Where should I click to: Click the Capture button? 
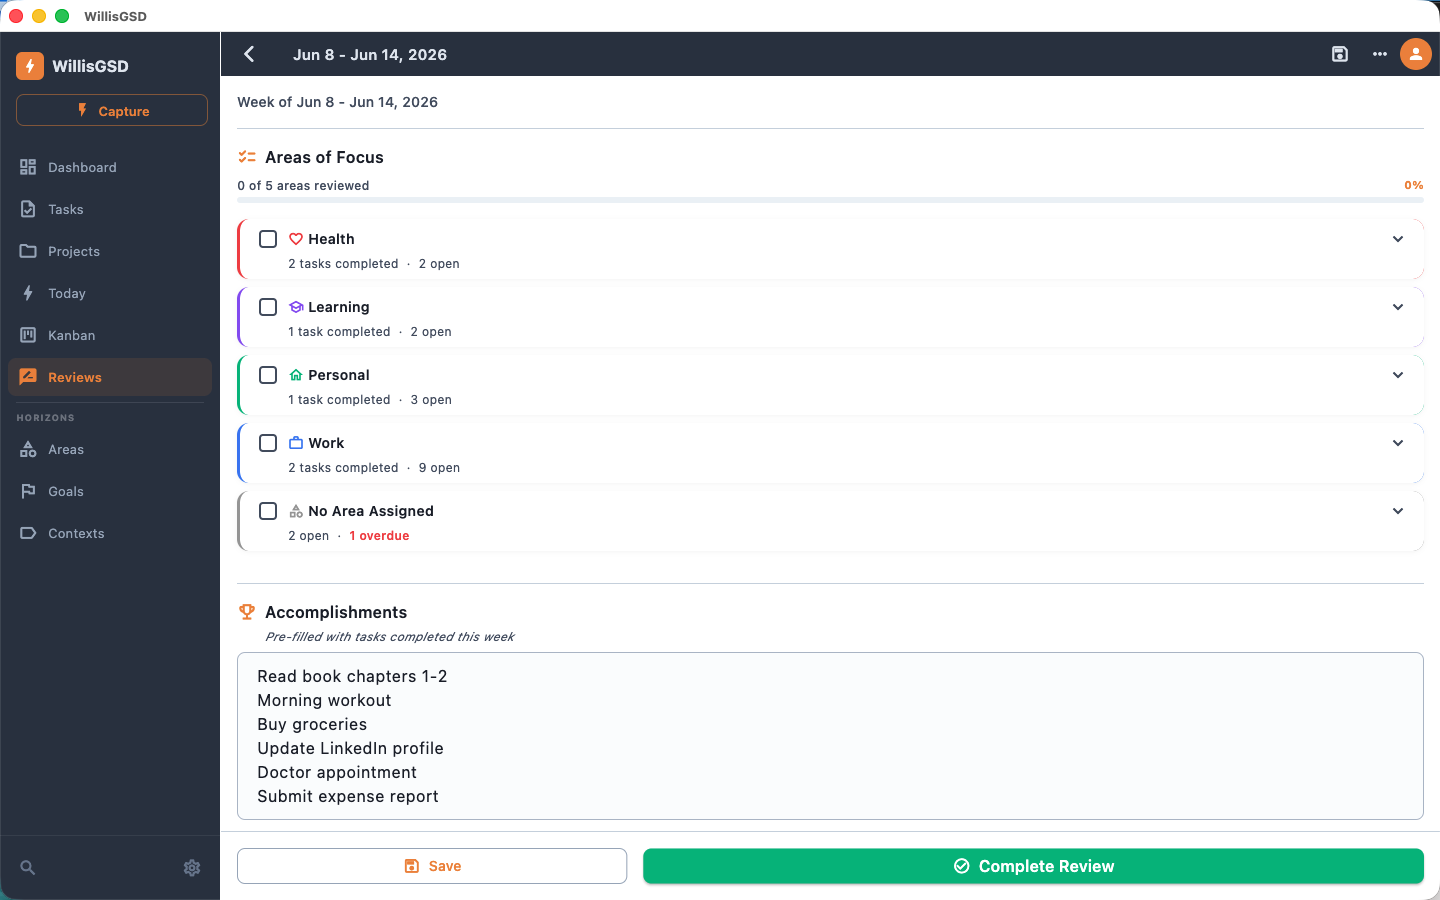point(112,110)
